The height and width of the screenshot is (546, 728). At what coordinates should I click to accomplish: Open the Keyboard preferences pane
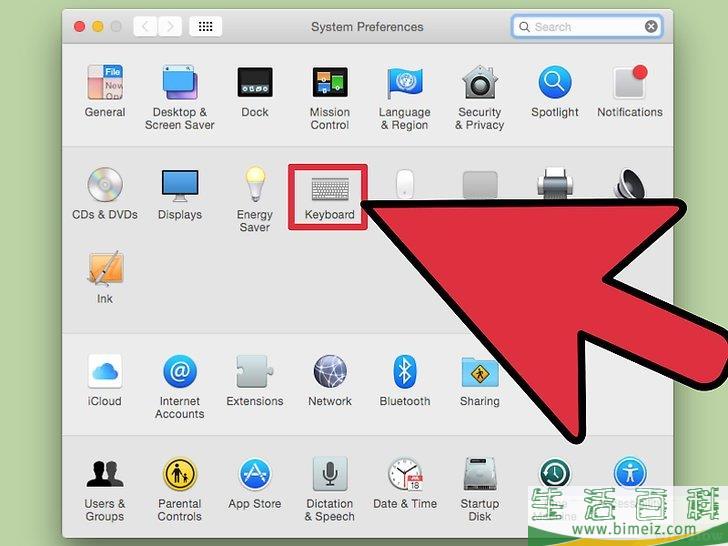(x=330, y=197)
